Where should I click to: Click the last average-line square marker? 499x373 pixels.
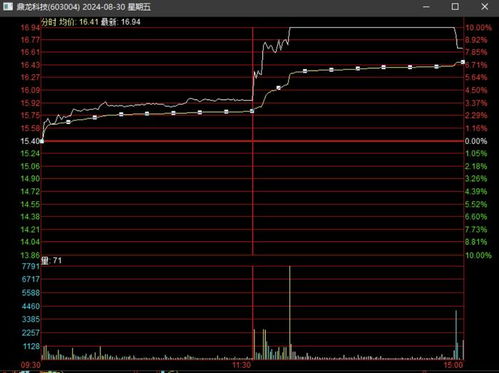click(463, 62)
